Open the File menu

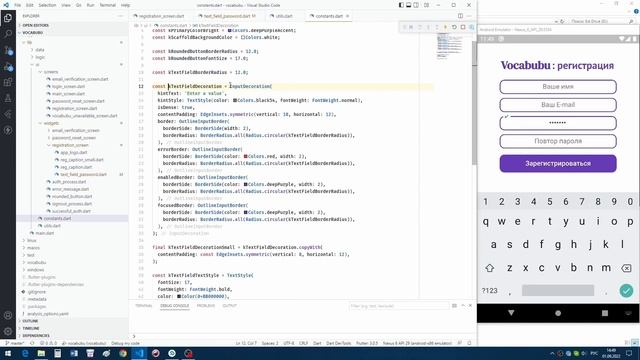click(18, 5)
